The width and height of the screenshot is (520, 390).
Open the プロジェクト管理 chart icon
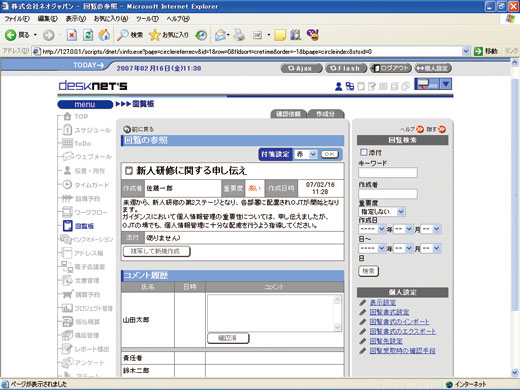[68, 308]
